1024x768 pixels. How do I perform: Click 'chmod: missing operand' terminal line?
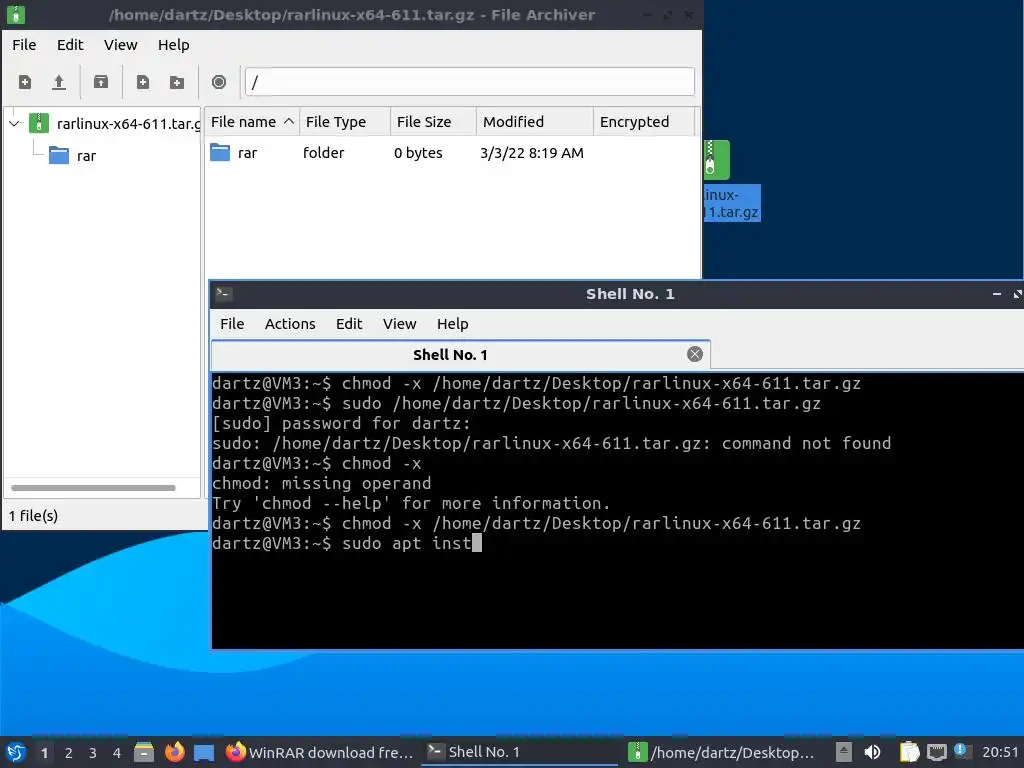click(x=321, y=483)
